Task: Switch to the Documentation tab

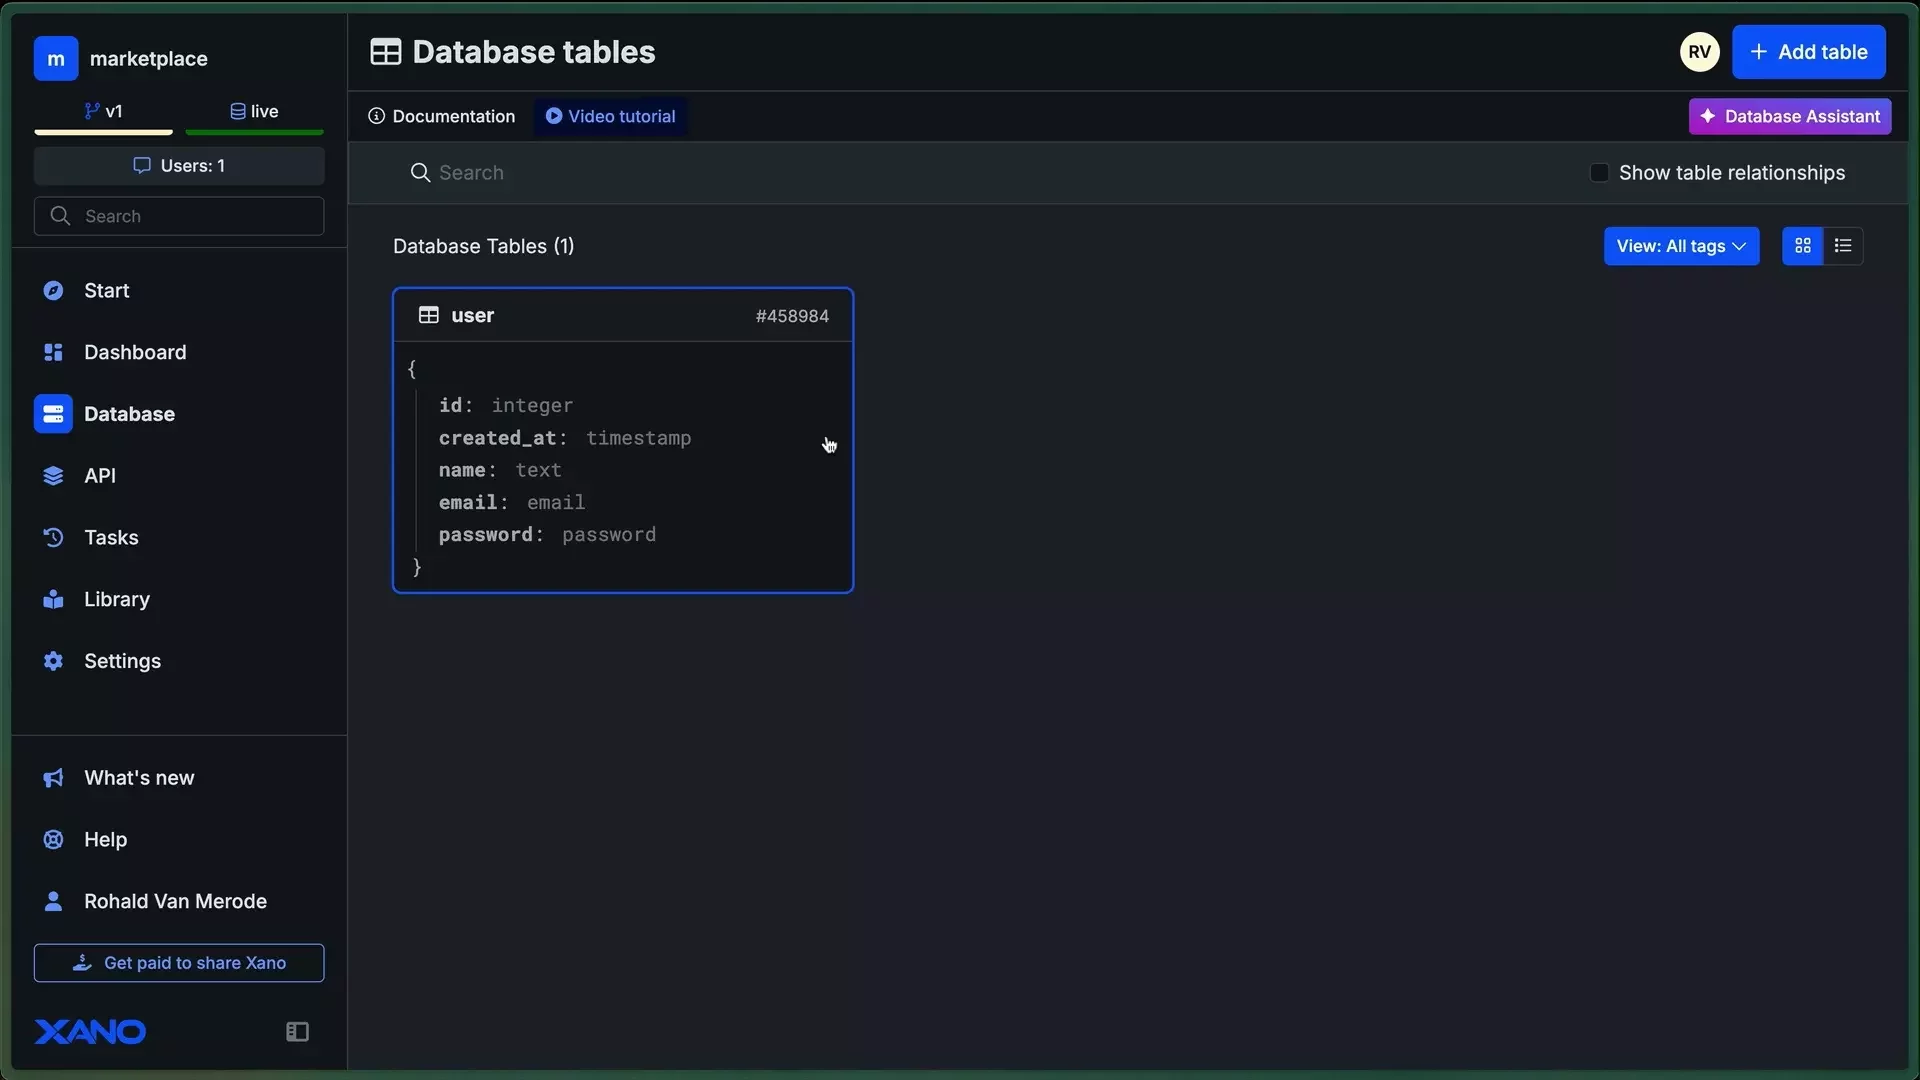Action: click(x=441, y=116)
